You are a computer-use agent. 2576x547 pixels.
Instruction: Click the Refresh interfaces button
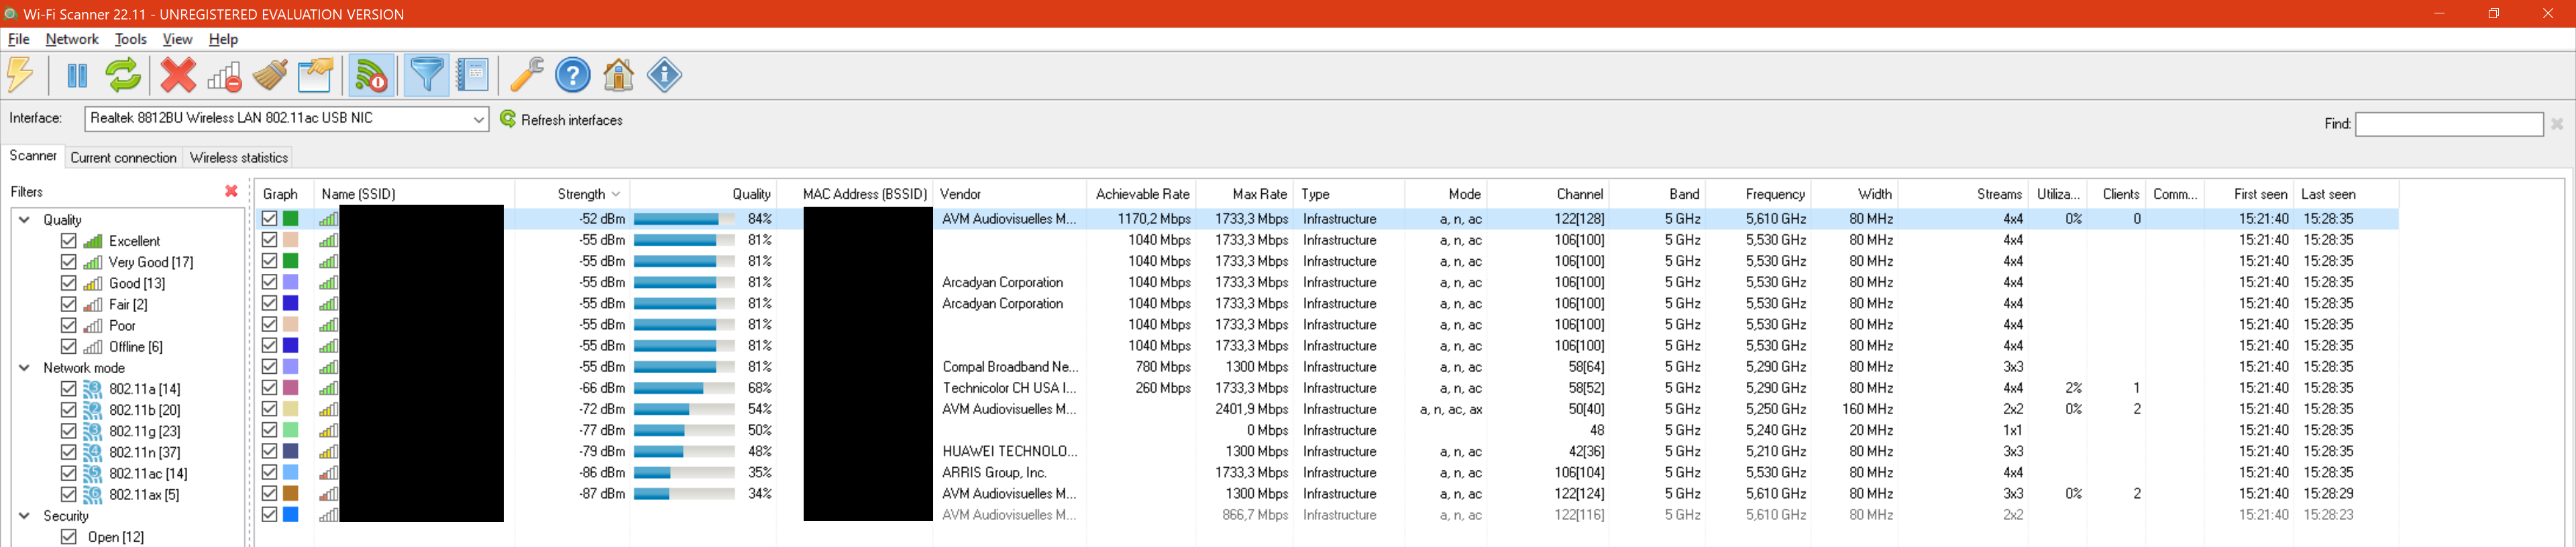[x=561, y=120]
